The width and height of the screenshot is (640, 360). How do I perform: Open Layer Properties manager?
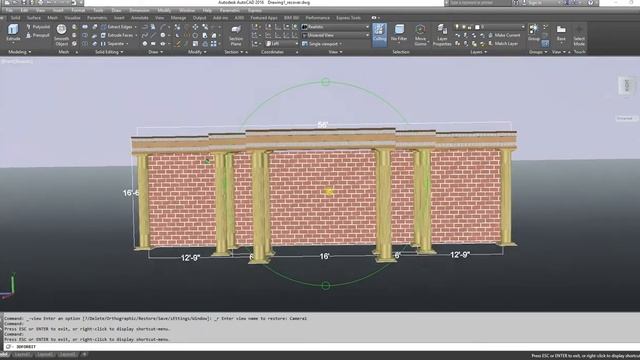(x=442, y=35)
